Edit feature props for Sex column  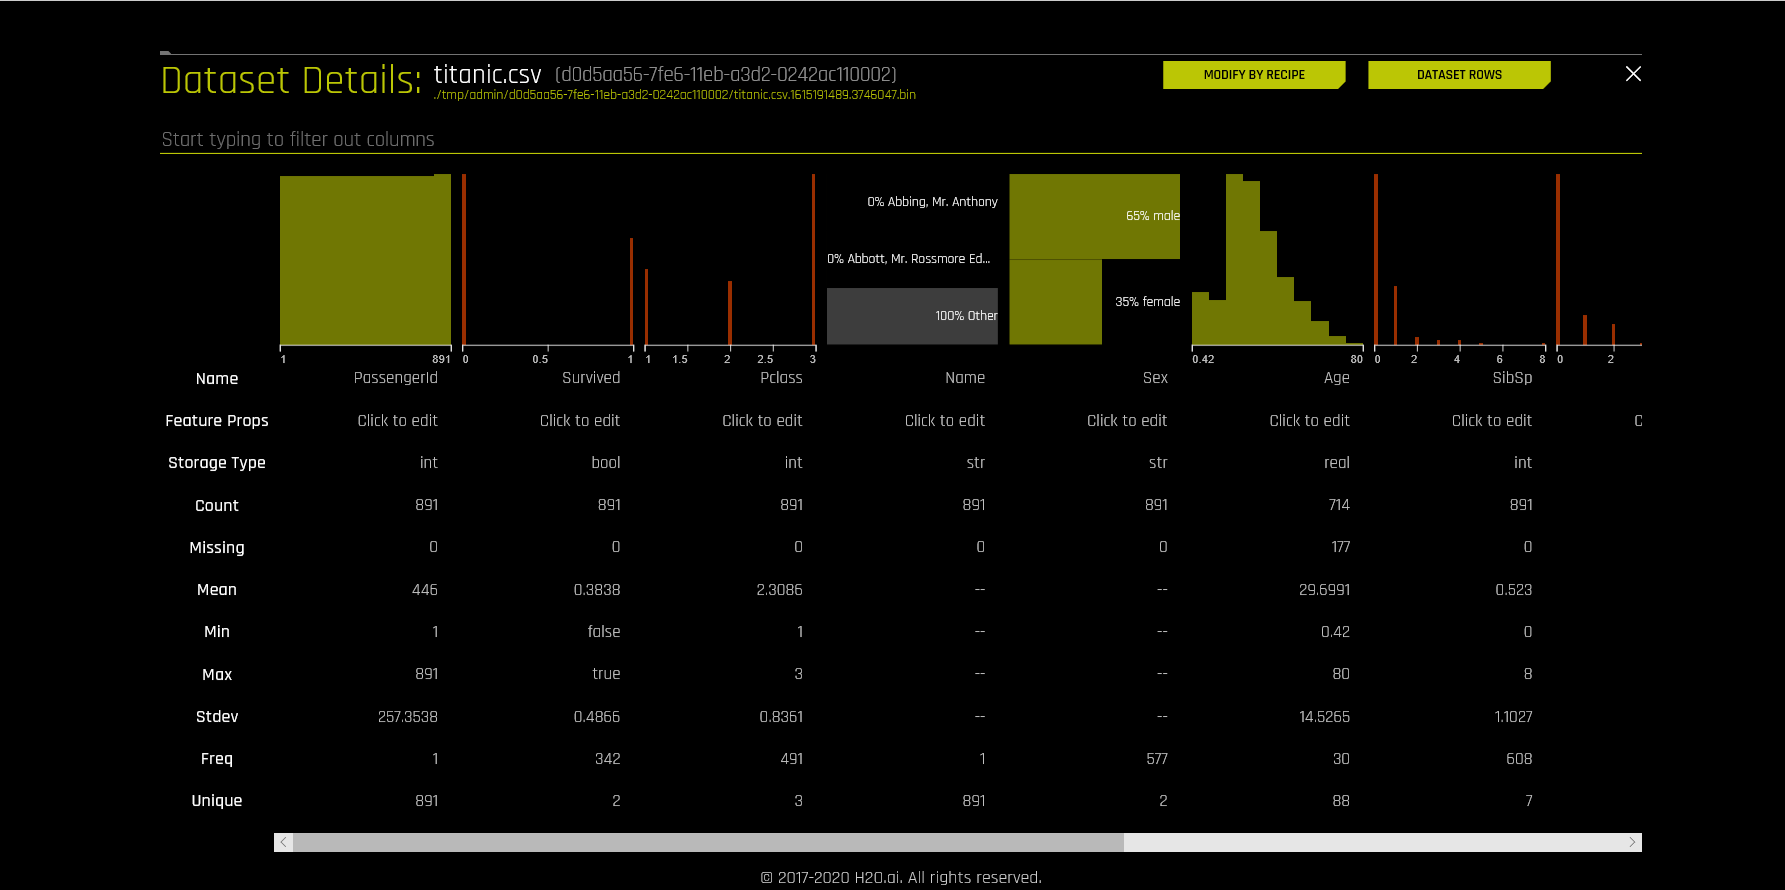pyautogui.click(x=1127, y=421)
